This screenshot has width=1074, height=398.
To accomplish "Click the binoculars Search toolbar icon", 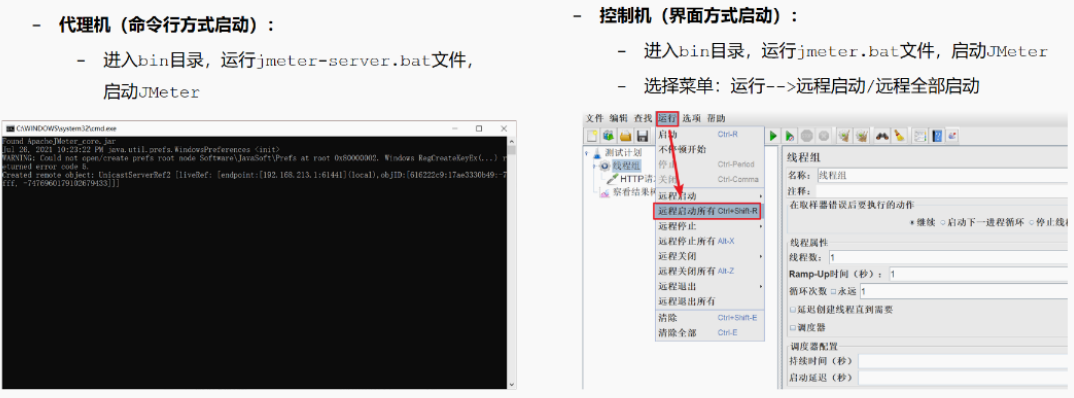I will (x=882, y=136).
